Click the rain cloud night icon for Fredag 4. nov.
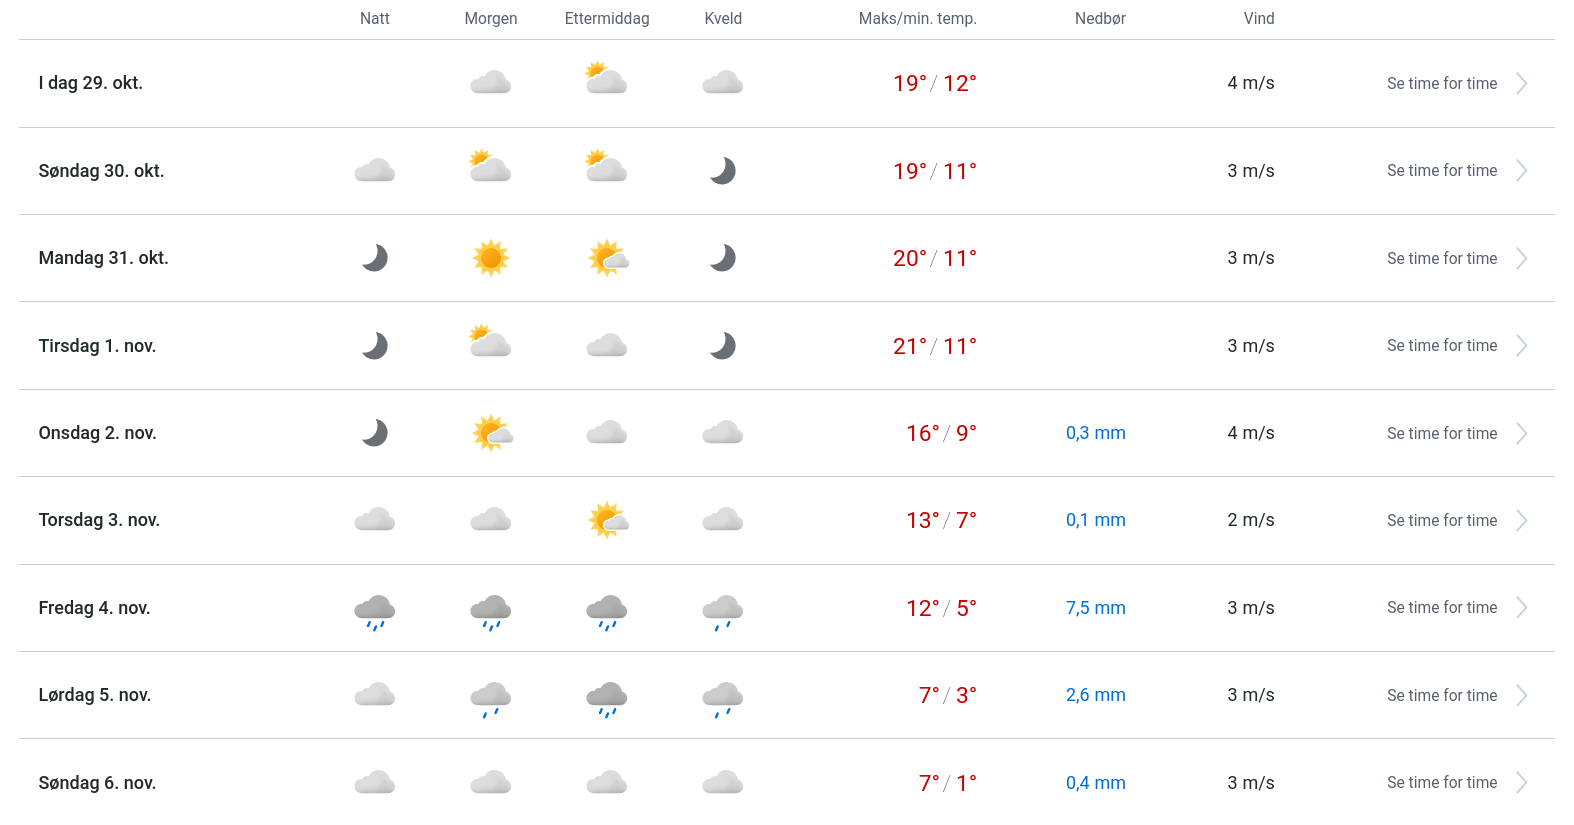 (375, 610)
